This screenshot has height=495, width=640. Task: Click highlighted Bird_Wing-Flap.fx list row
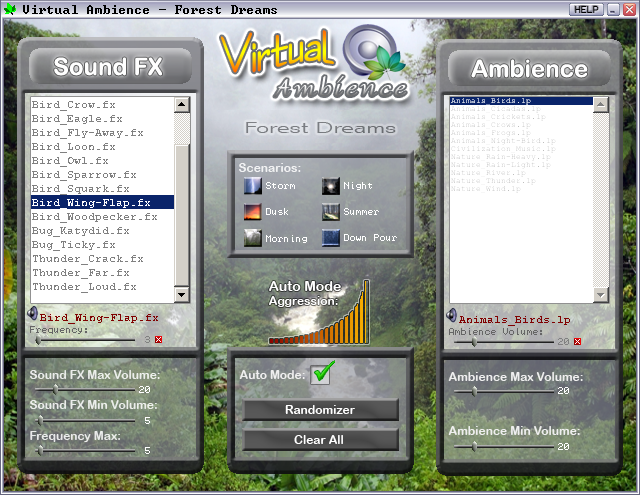pos(102,202)
